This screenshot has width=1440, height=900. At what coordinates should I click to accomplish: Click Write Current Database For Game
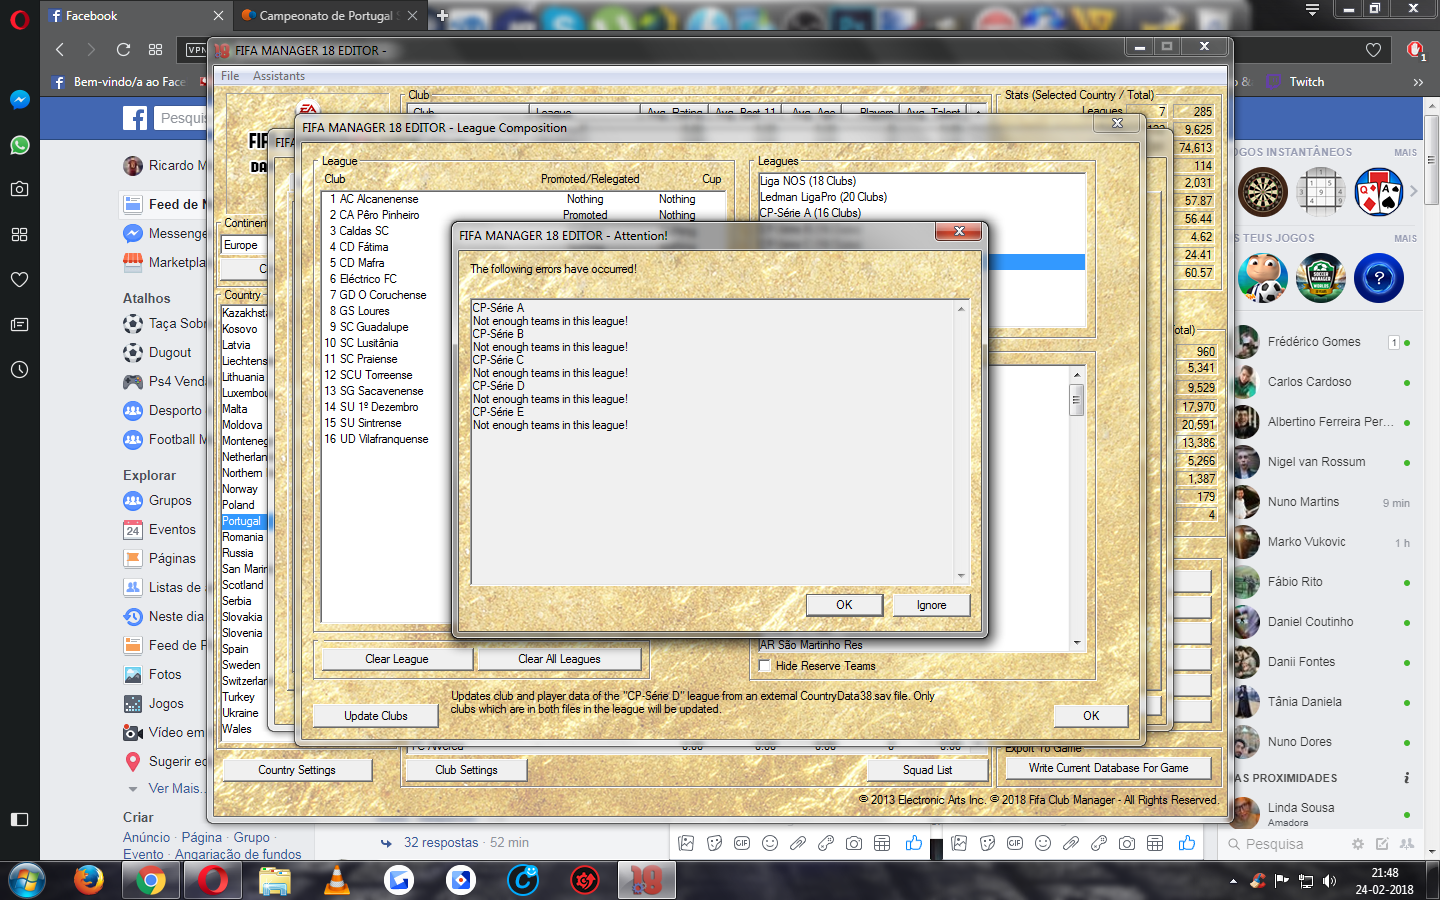(1108, 768)
